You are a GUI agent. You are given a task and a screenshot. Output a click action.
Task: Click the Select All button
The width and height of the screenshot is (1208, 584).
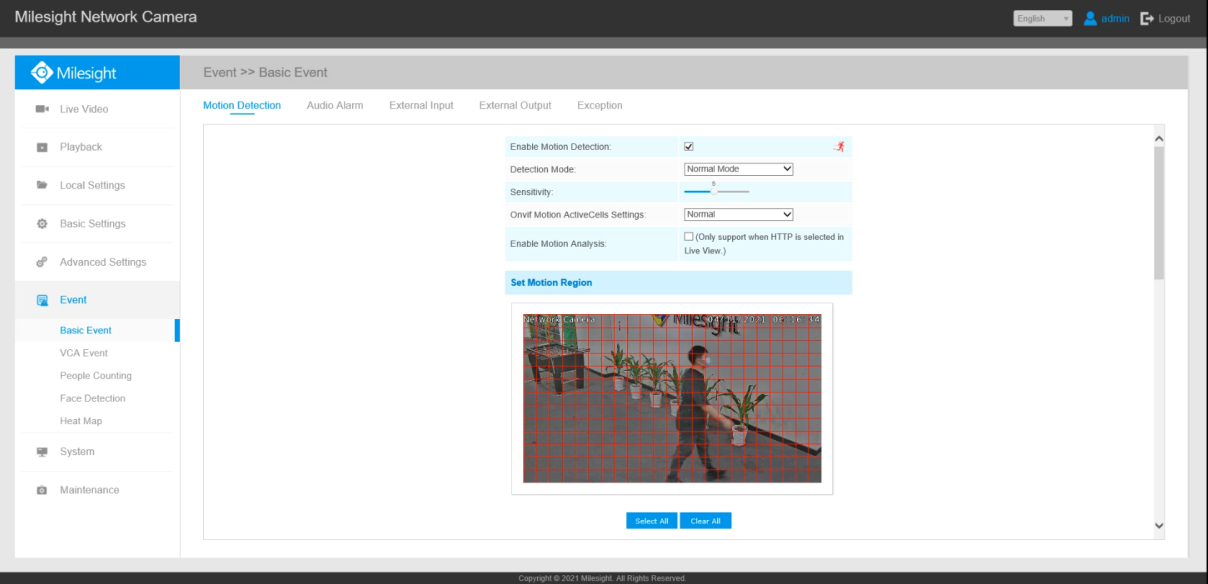coord(652,521)
